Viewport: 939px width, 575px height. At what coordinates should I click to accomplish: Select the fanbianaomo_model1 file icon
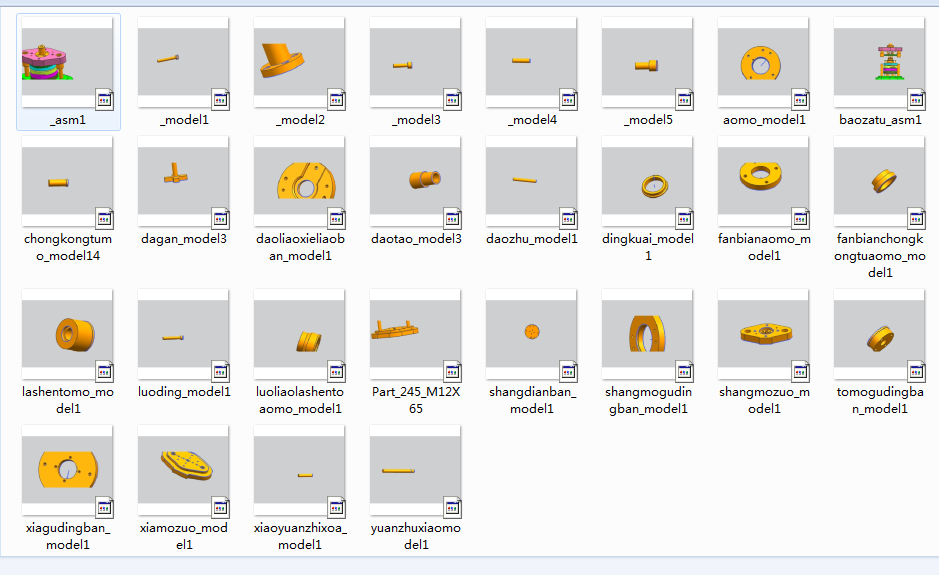tap(764, 181)
